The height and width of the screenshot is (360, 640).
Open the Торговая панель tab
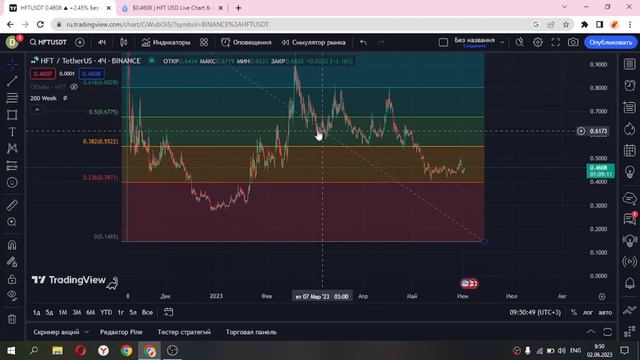(x=251, y=332)
